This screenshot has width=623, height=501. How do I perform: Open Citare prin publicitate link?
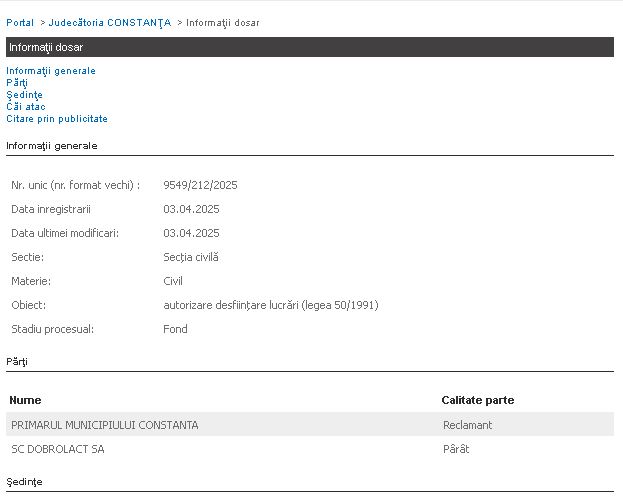coord(57,118)
